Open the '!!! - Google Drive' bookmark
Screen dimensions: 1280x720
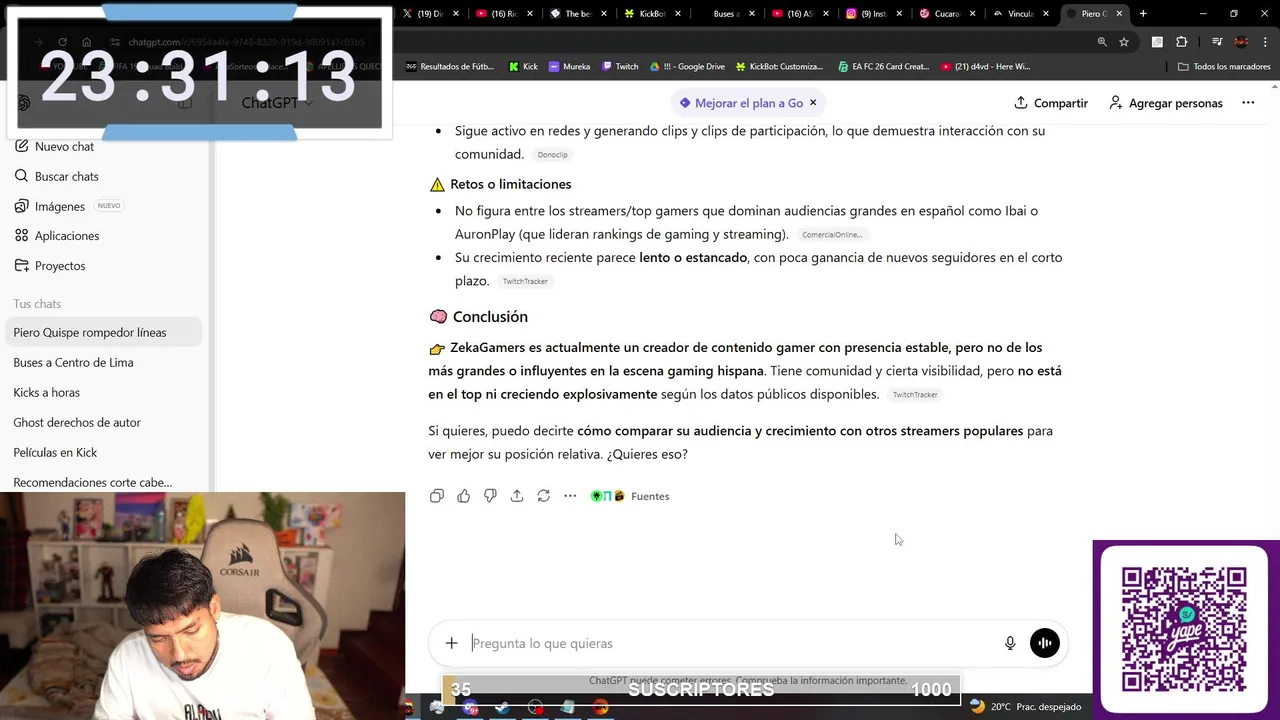[x=687, y=67]
